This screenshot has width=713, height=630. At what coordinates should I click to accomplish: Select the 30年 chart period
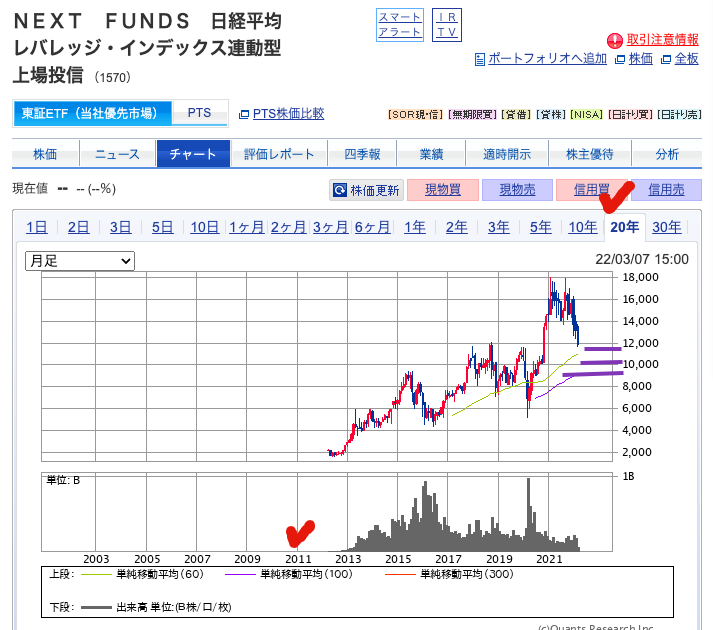(x=667, y=227)
